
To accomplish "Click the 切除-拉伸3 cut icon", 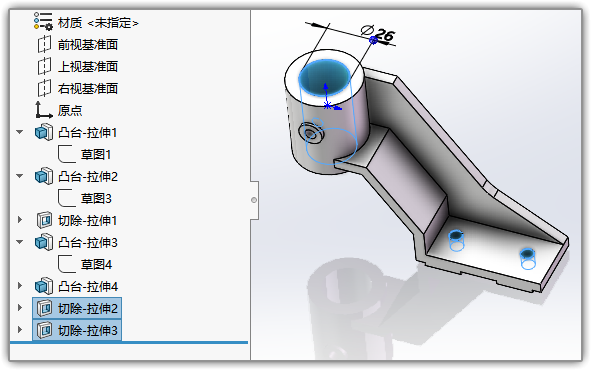I will click(44, 330).
